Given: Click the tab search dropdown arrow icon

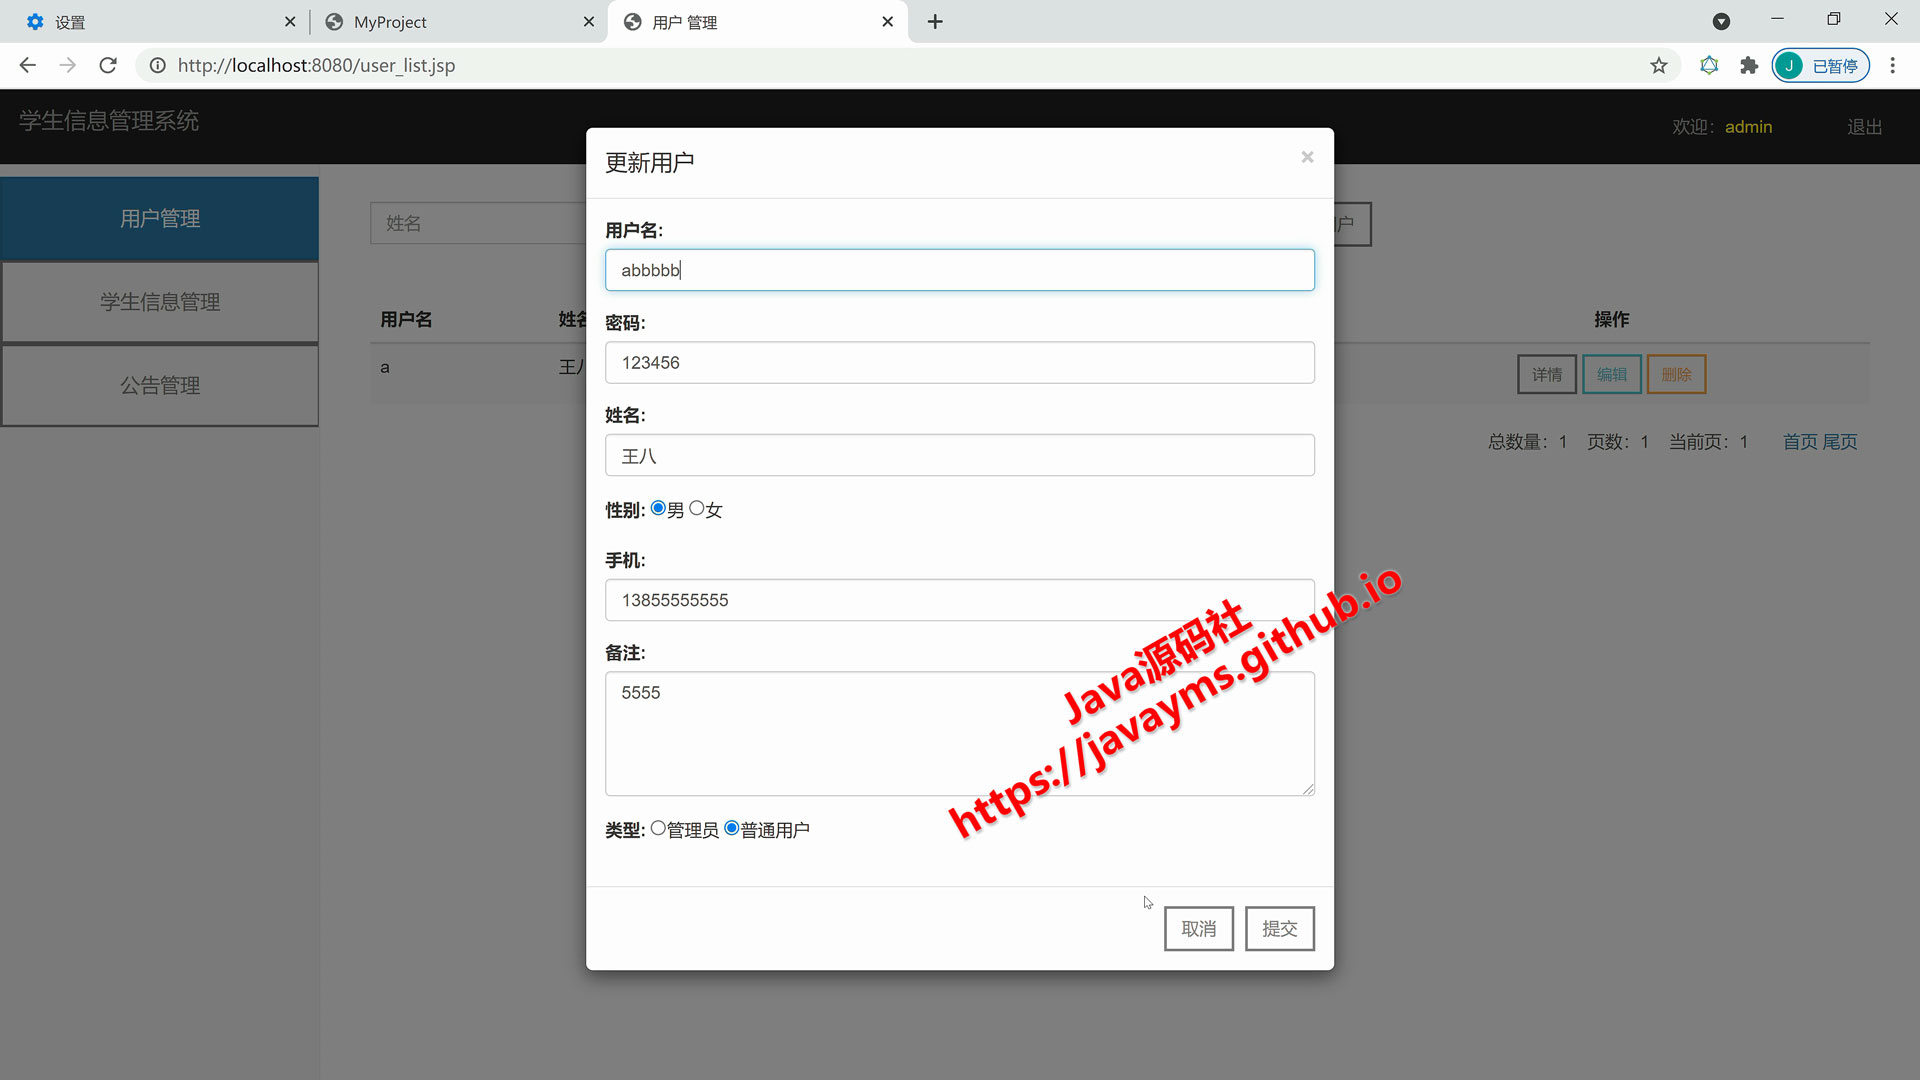Looking at the screenshot, I should click(1721, 21).
